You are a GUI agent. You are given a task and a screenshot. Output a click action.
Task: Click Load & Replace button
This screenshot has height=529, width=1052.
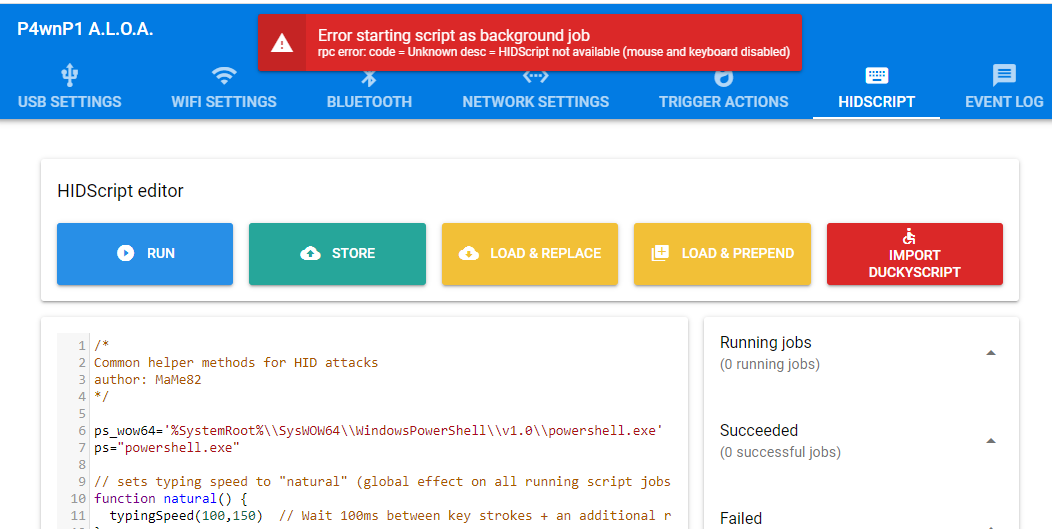tap(529, 254)
